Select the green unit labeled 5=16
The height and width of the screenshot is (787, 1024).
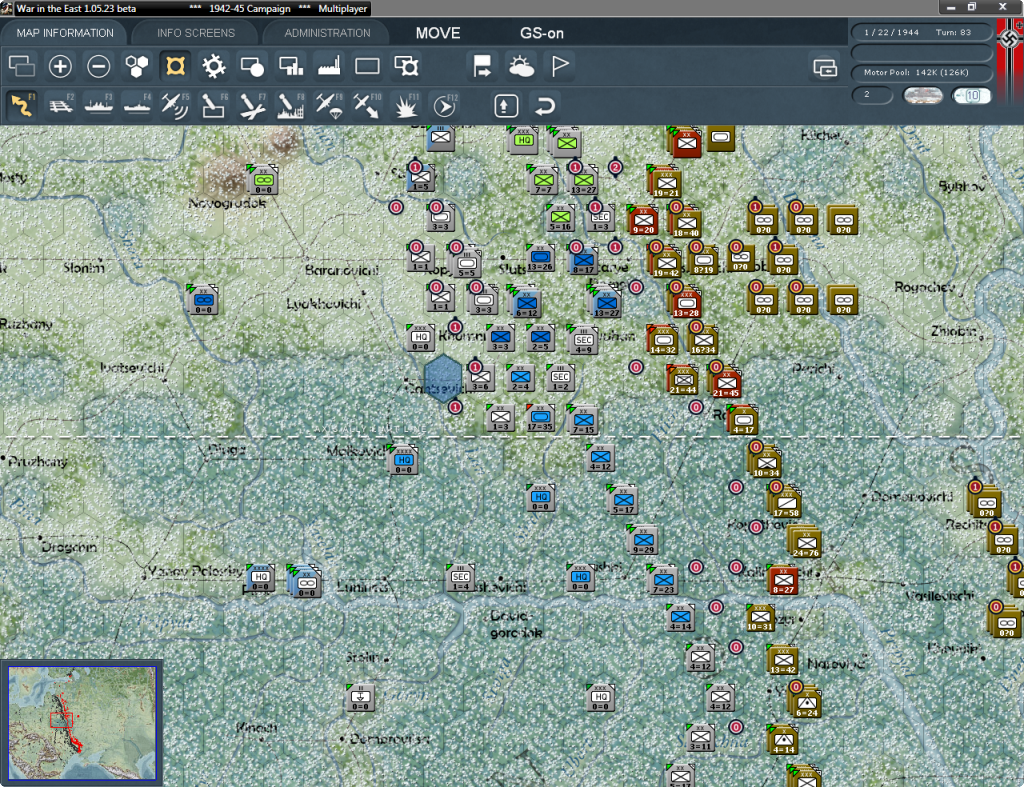click(x=560, y=217)
